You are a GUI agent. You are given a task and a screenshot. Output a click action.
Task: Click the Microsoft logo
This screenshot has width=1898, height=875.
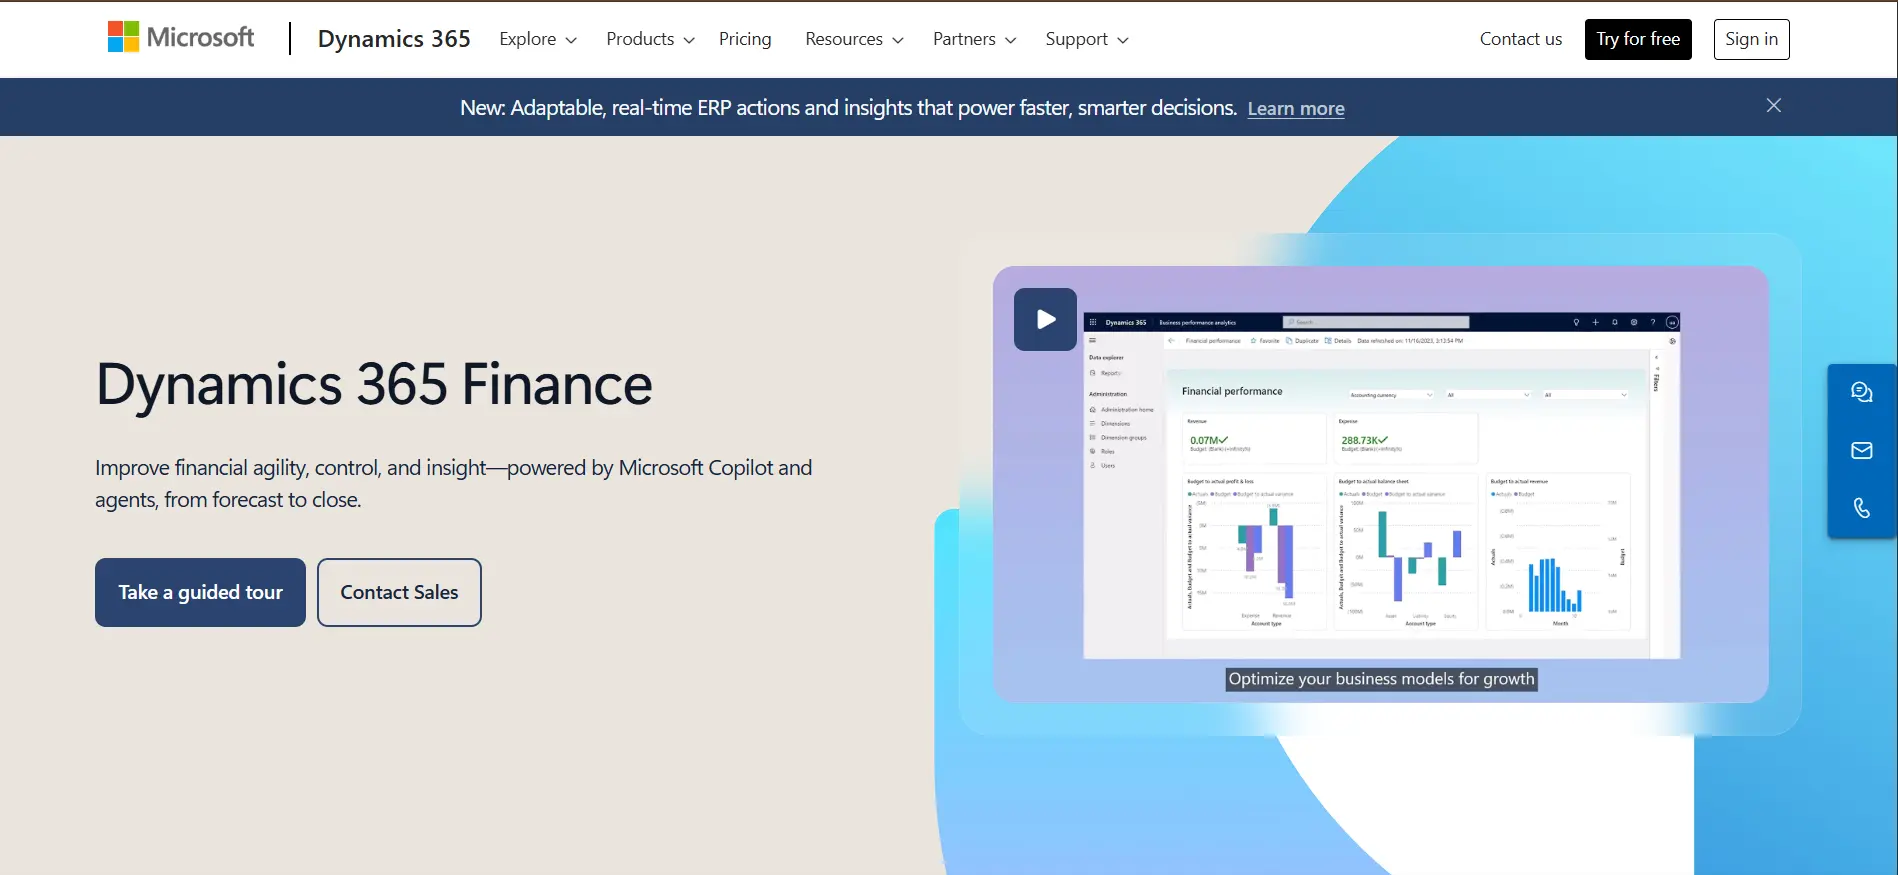(181, 38)
